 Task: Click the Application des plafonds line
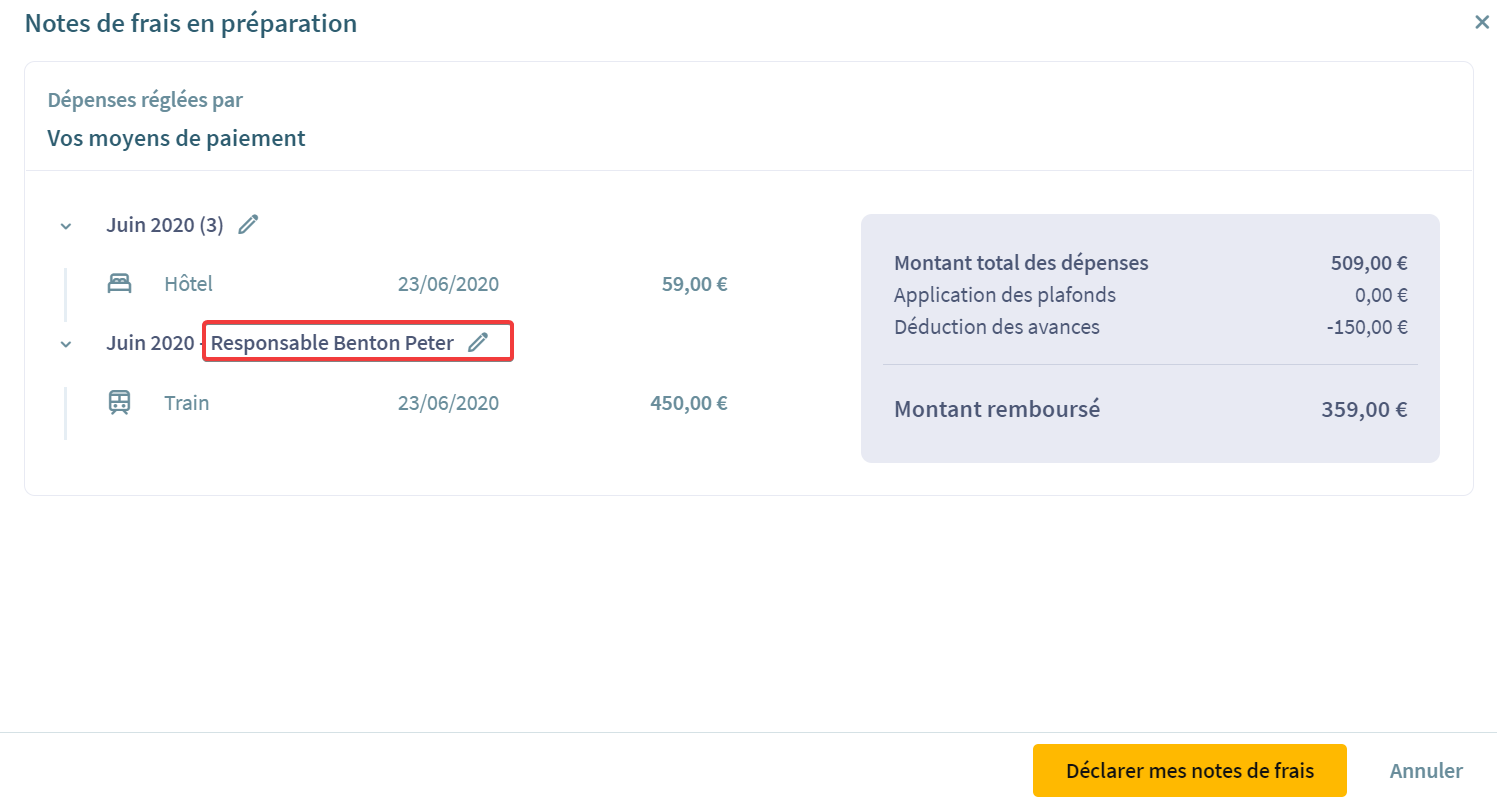coord(1151,295)
